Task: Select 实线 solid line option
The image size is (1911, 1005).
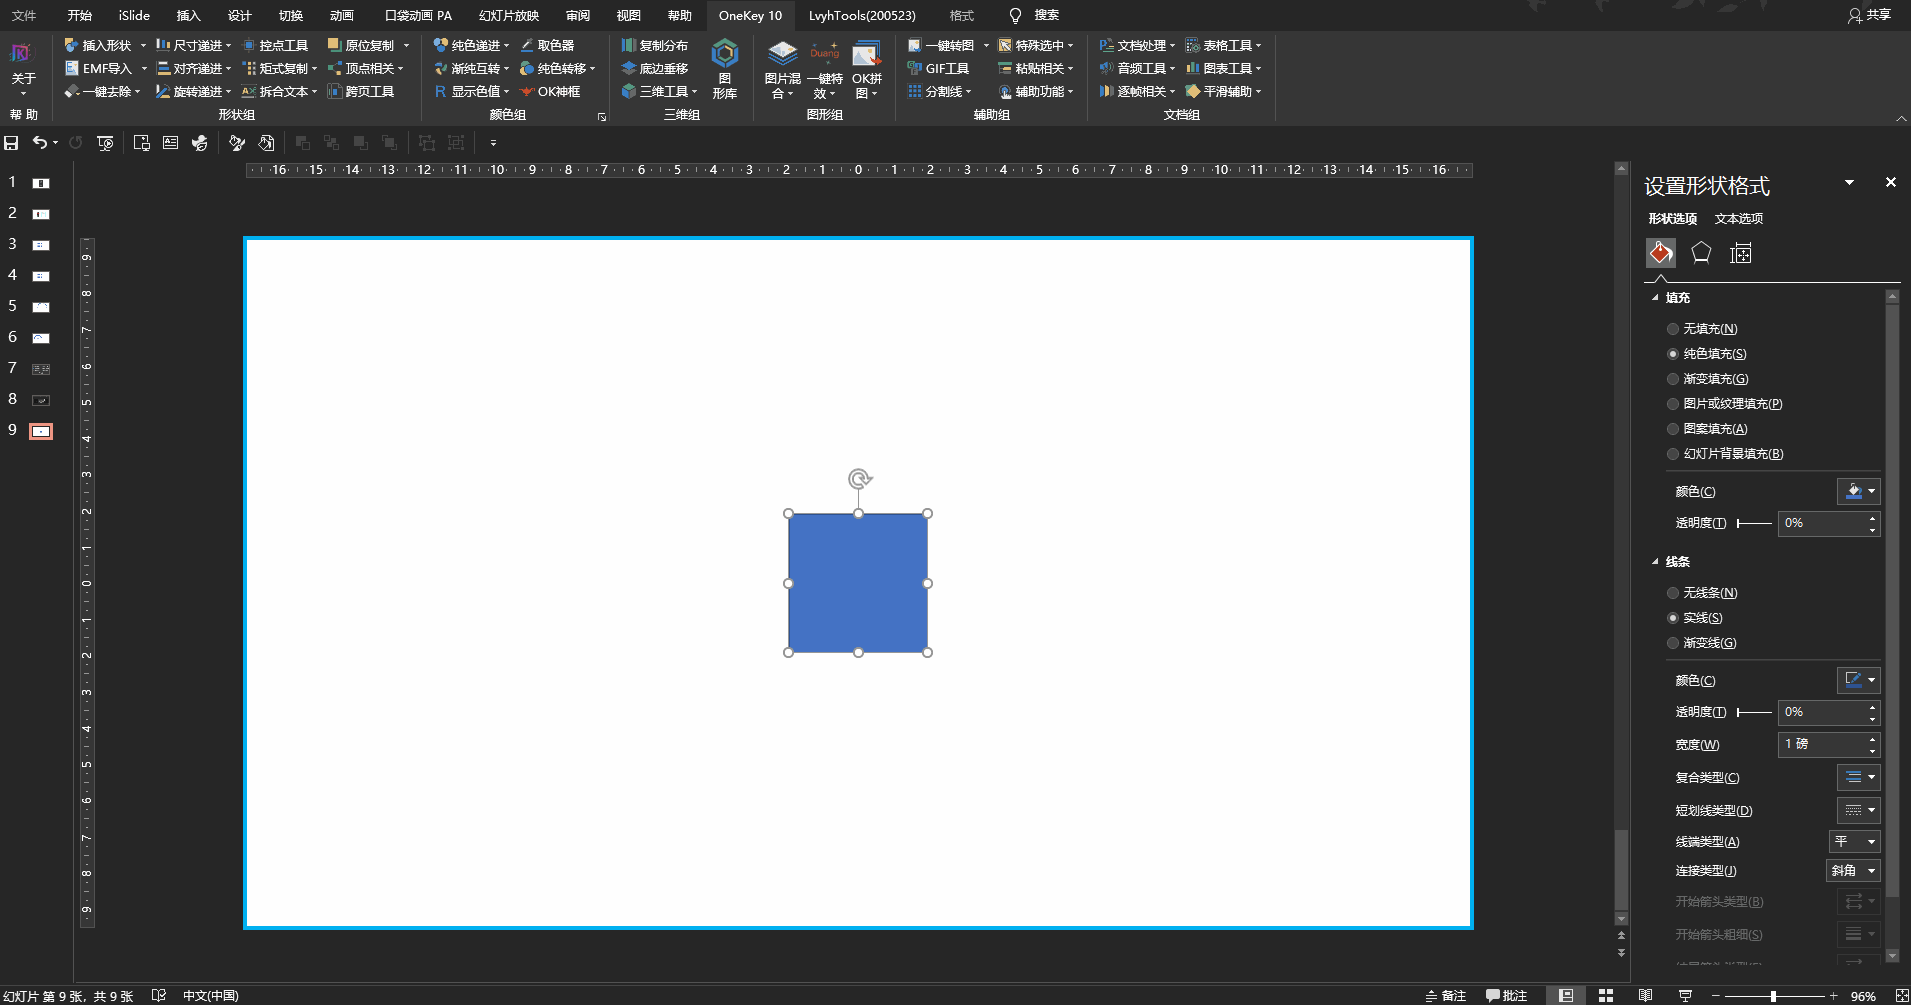Action: click(x=1695, y=618)
